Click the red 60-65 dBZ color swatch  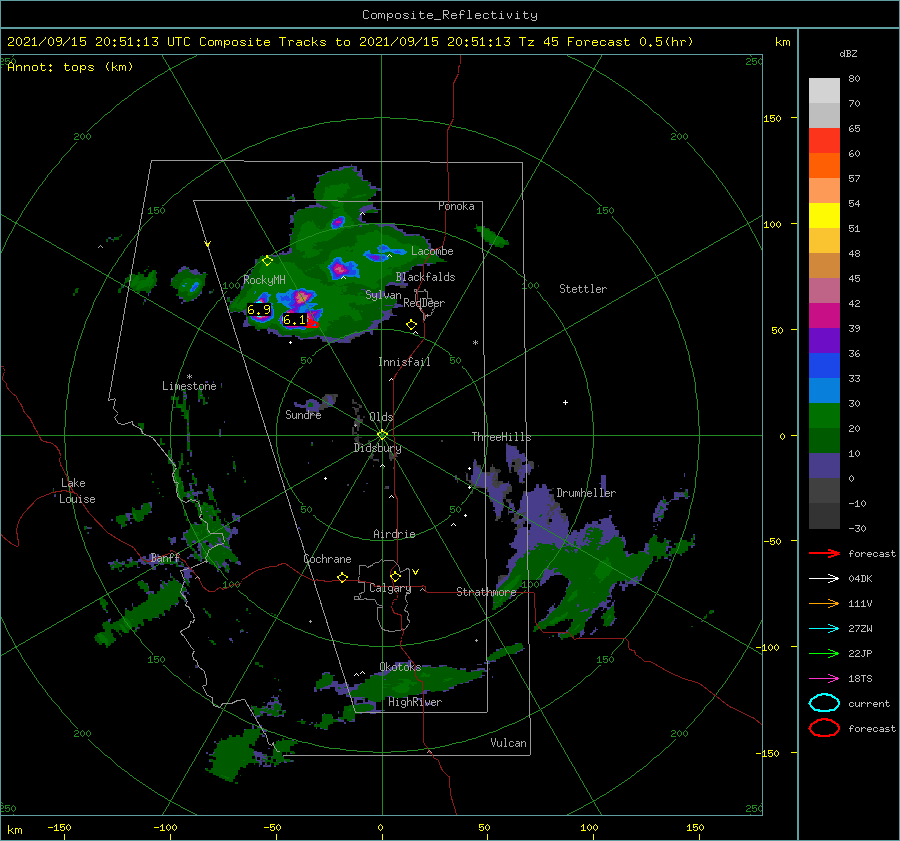point(824,141)
